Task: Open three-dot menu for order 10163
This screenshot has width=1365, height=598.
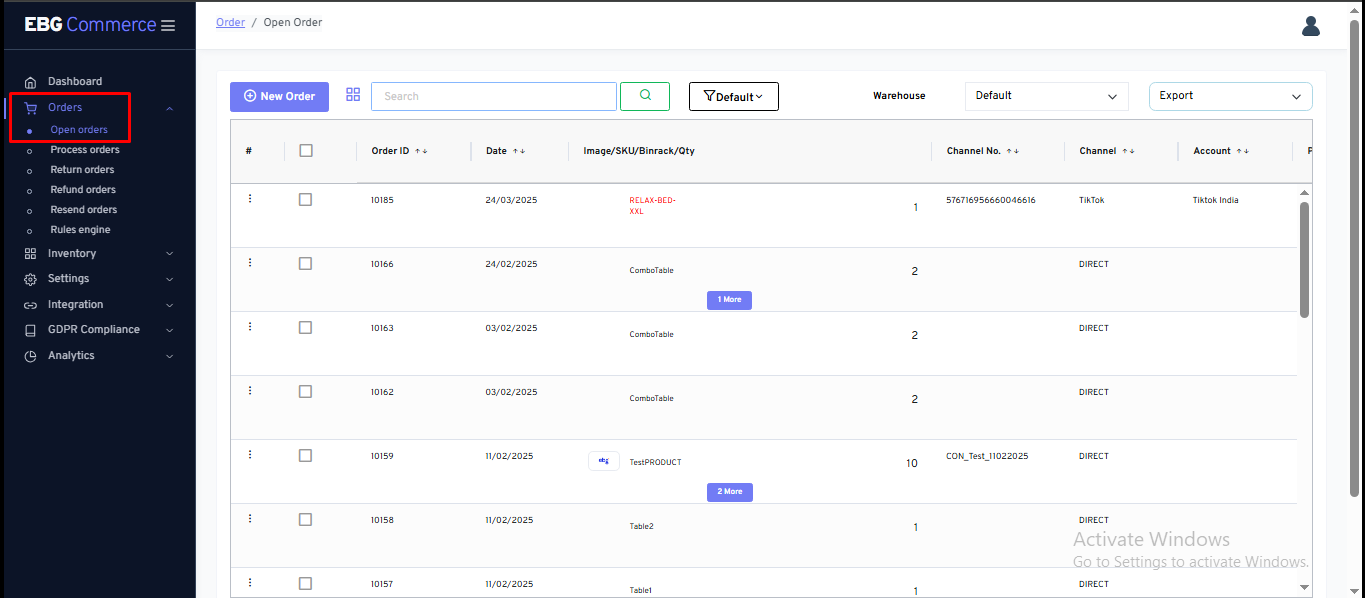Action: click(x=250, y=327)
